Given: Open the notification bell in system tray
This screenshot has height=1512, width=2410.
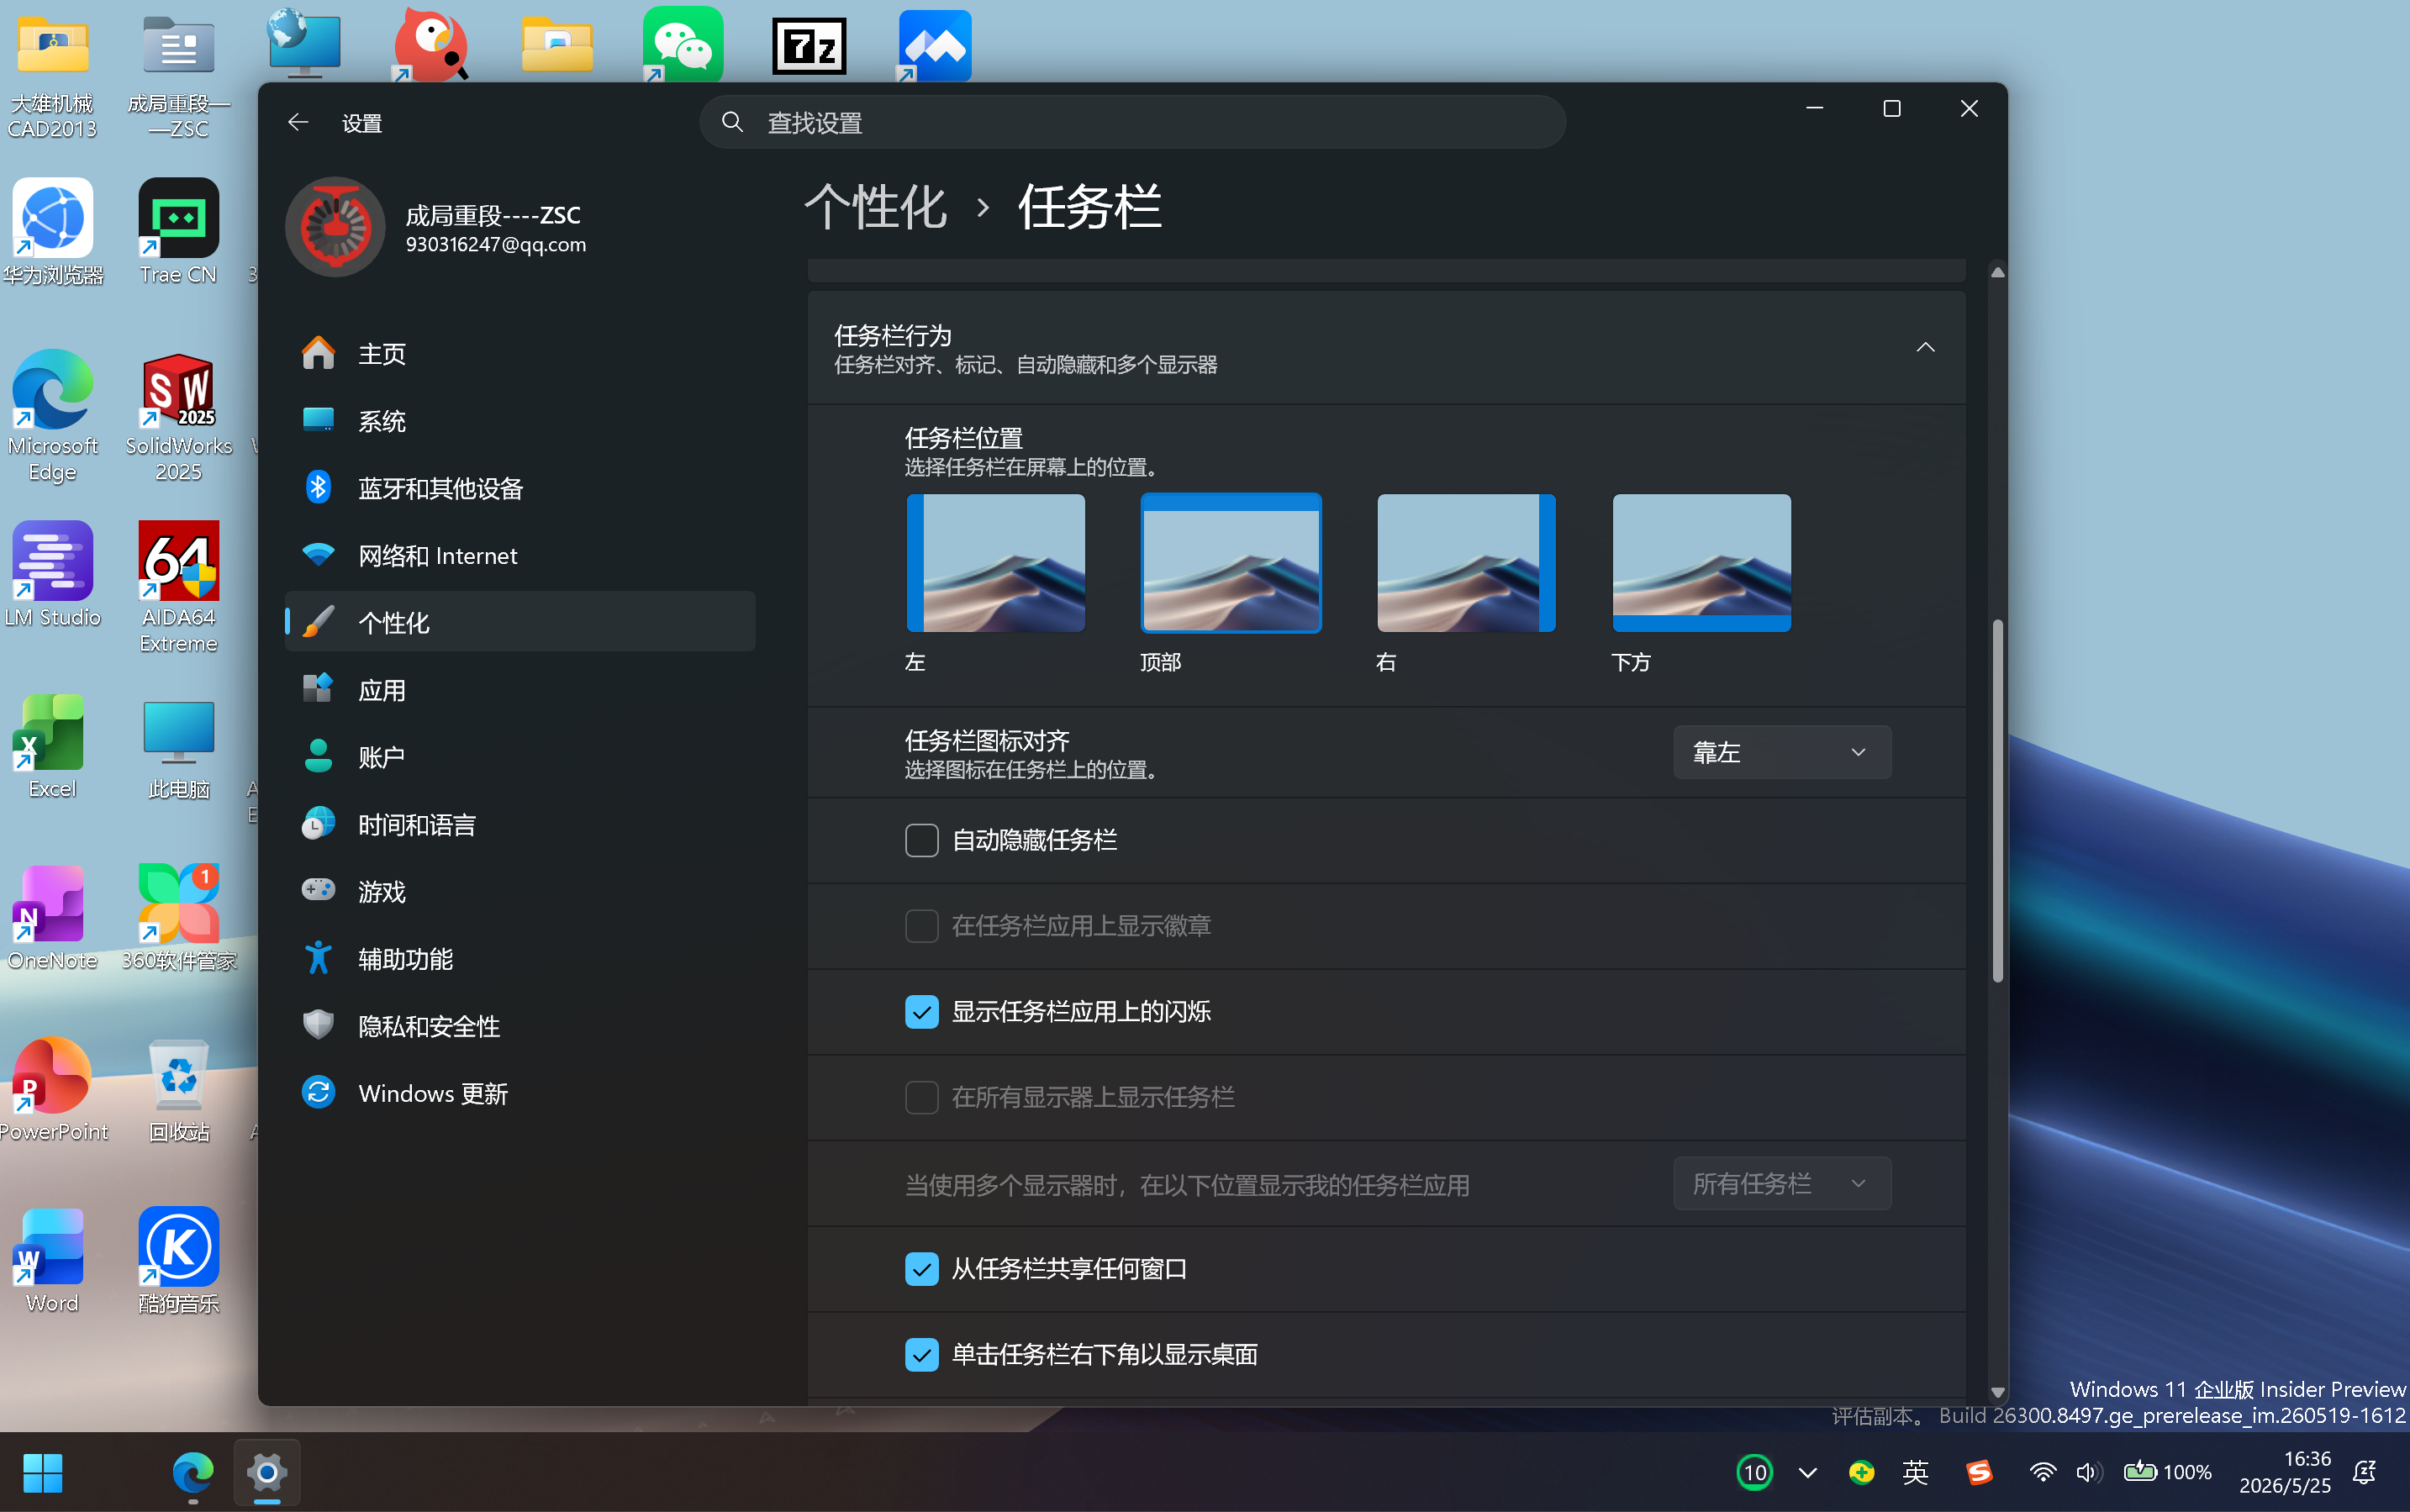Looking at the screenshot, I should coord(2364,1472).
